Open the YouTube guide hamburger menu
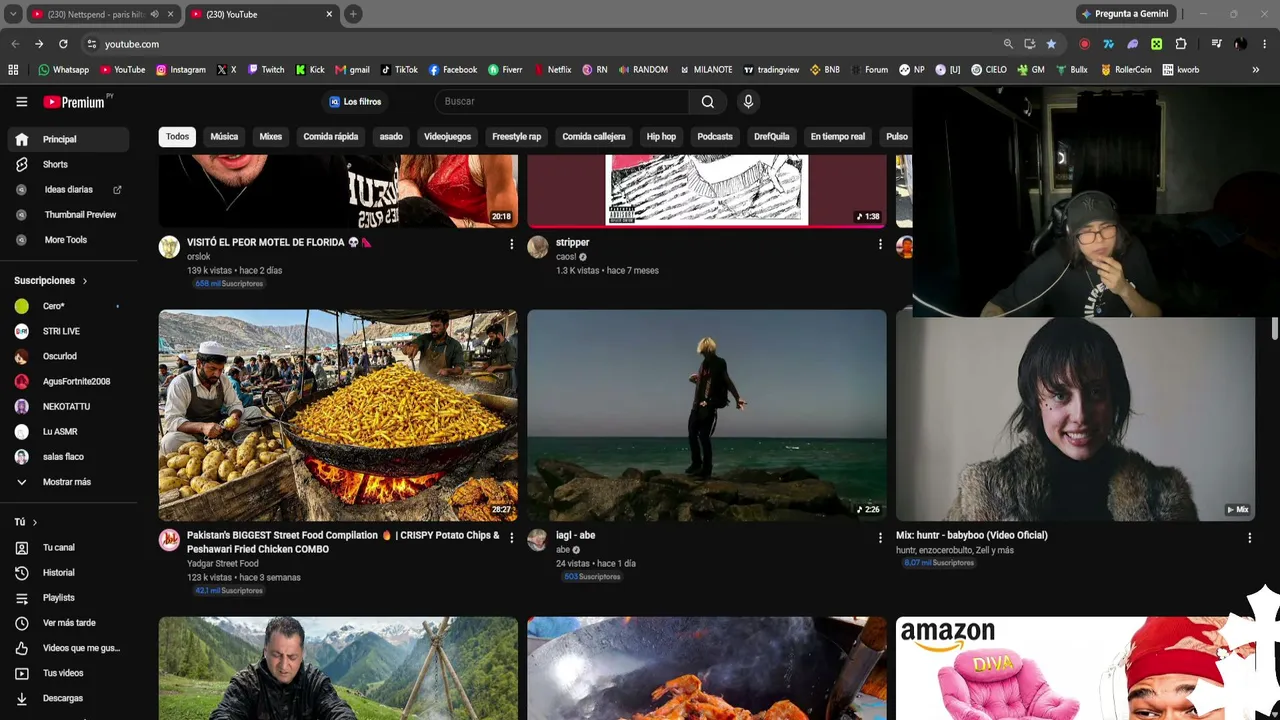1280x720 pixels. [x=21, y=101]
